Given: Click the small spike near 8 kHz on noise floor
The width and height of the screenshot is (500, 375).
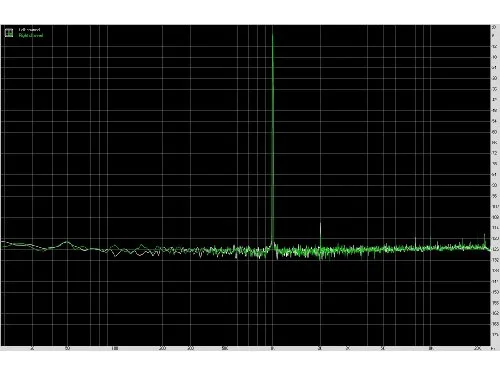Looking at the screenshot, I should (x=416, y=241).
